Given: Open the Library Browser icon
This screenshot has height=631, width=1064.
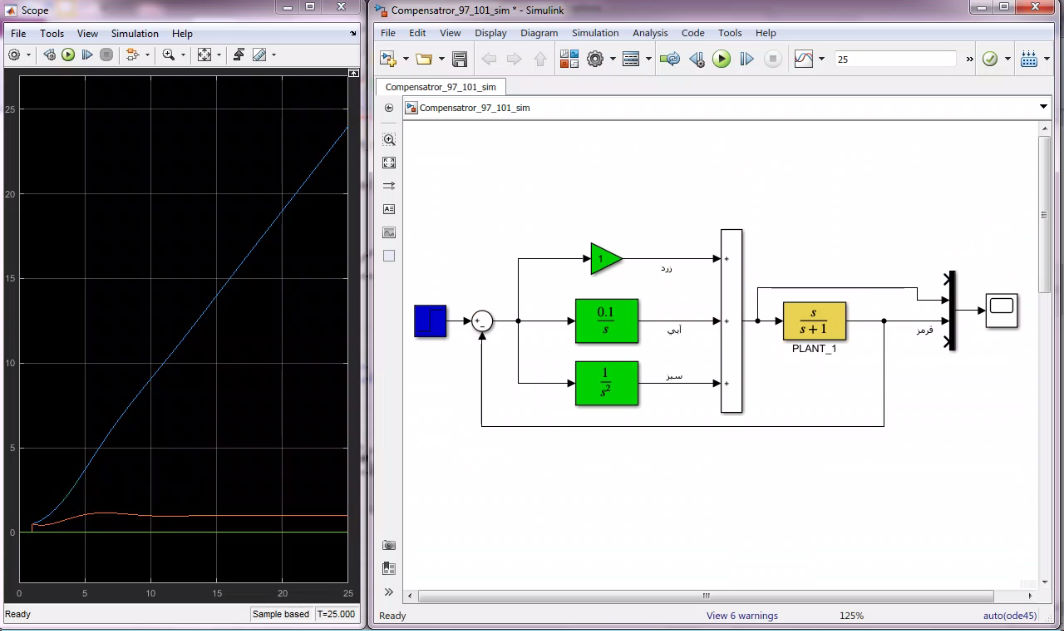Looking at the screenshot, I should click(x=569, y=59).
